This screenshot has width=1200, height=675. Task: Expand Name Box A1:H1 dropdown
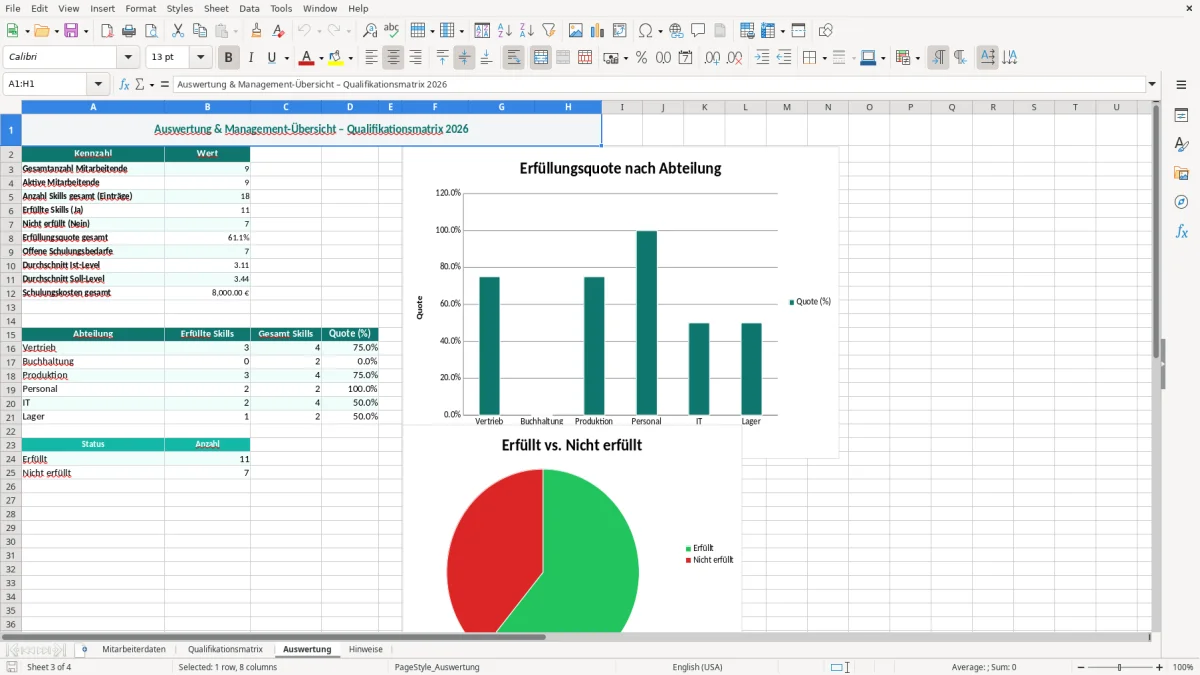coord(98,85)
